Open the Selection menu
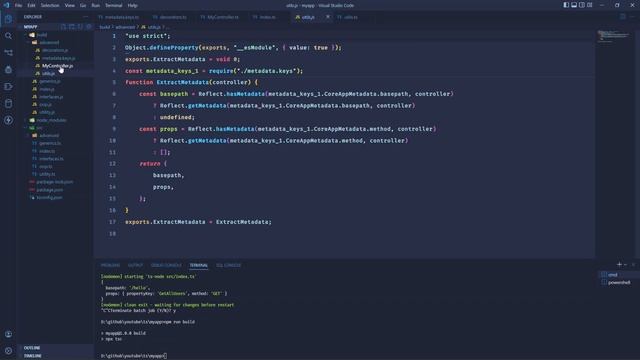This screenshot has width=640, height=360. point(50,5)
